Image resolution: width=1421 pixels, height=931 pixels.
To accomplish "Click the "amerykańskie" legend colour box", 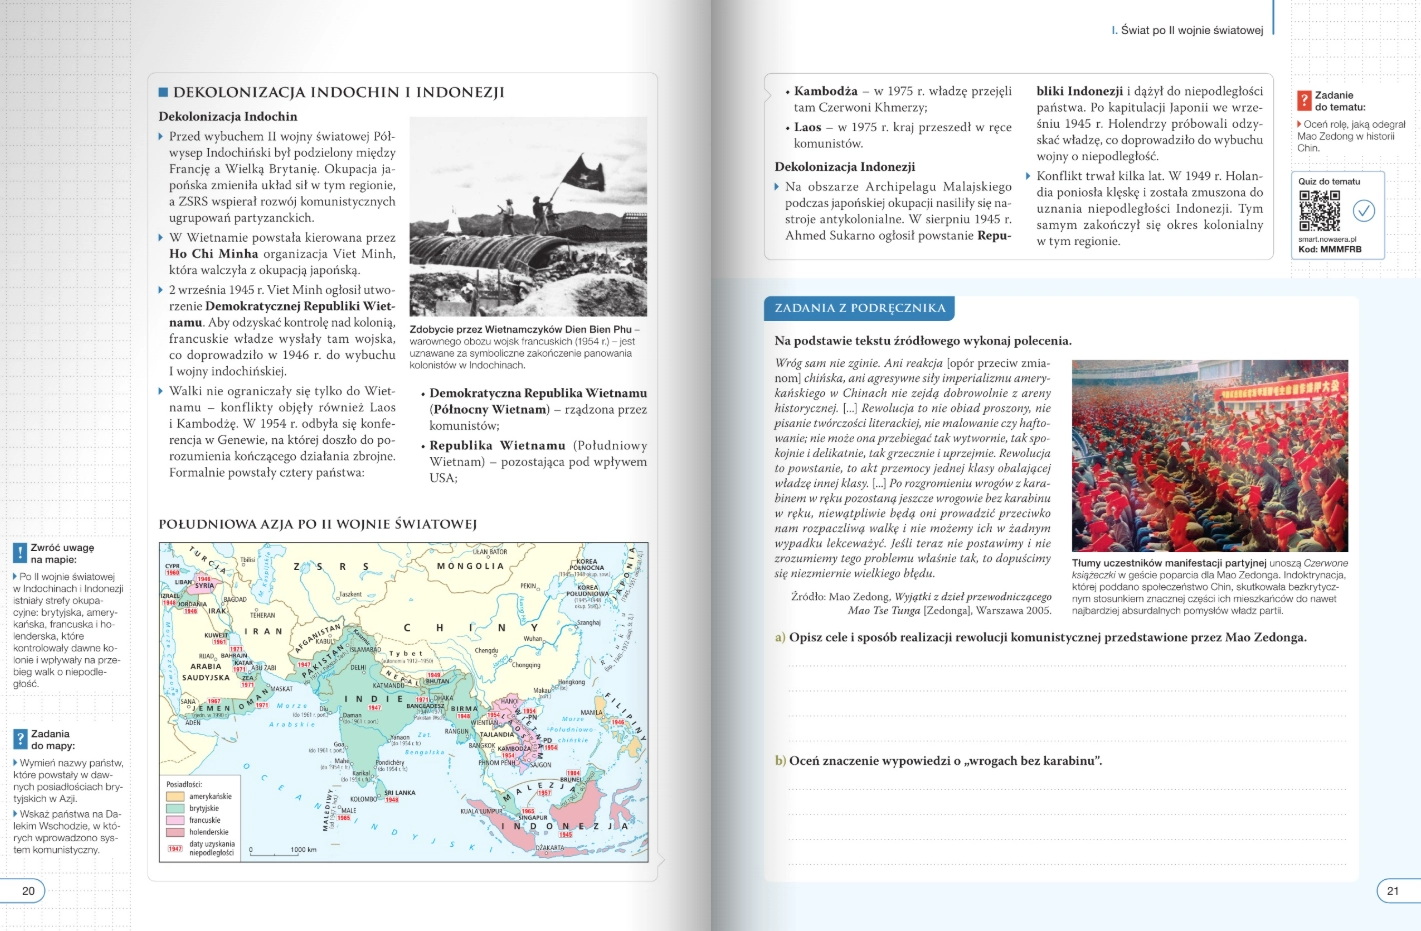I will pyautogui.click(x=175, y=797).
